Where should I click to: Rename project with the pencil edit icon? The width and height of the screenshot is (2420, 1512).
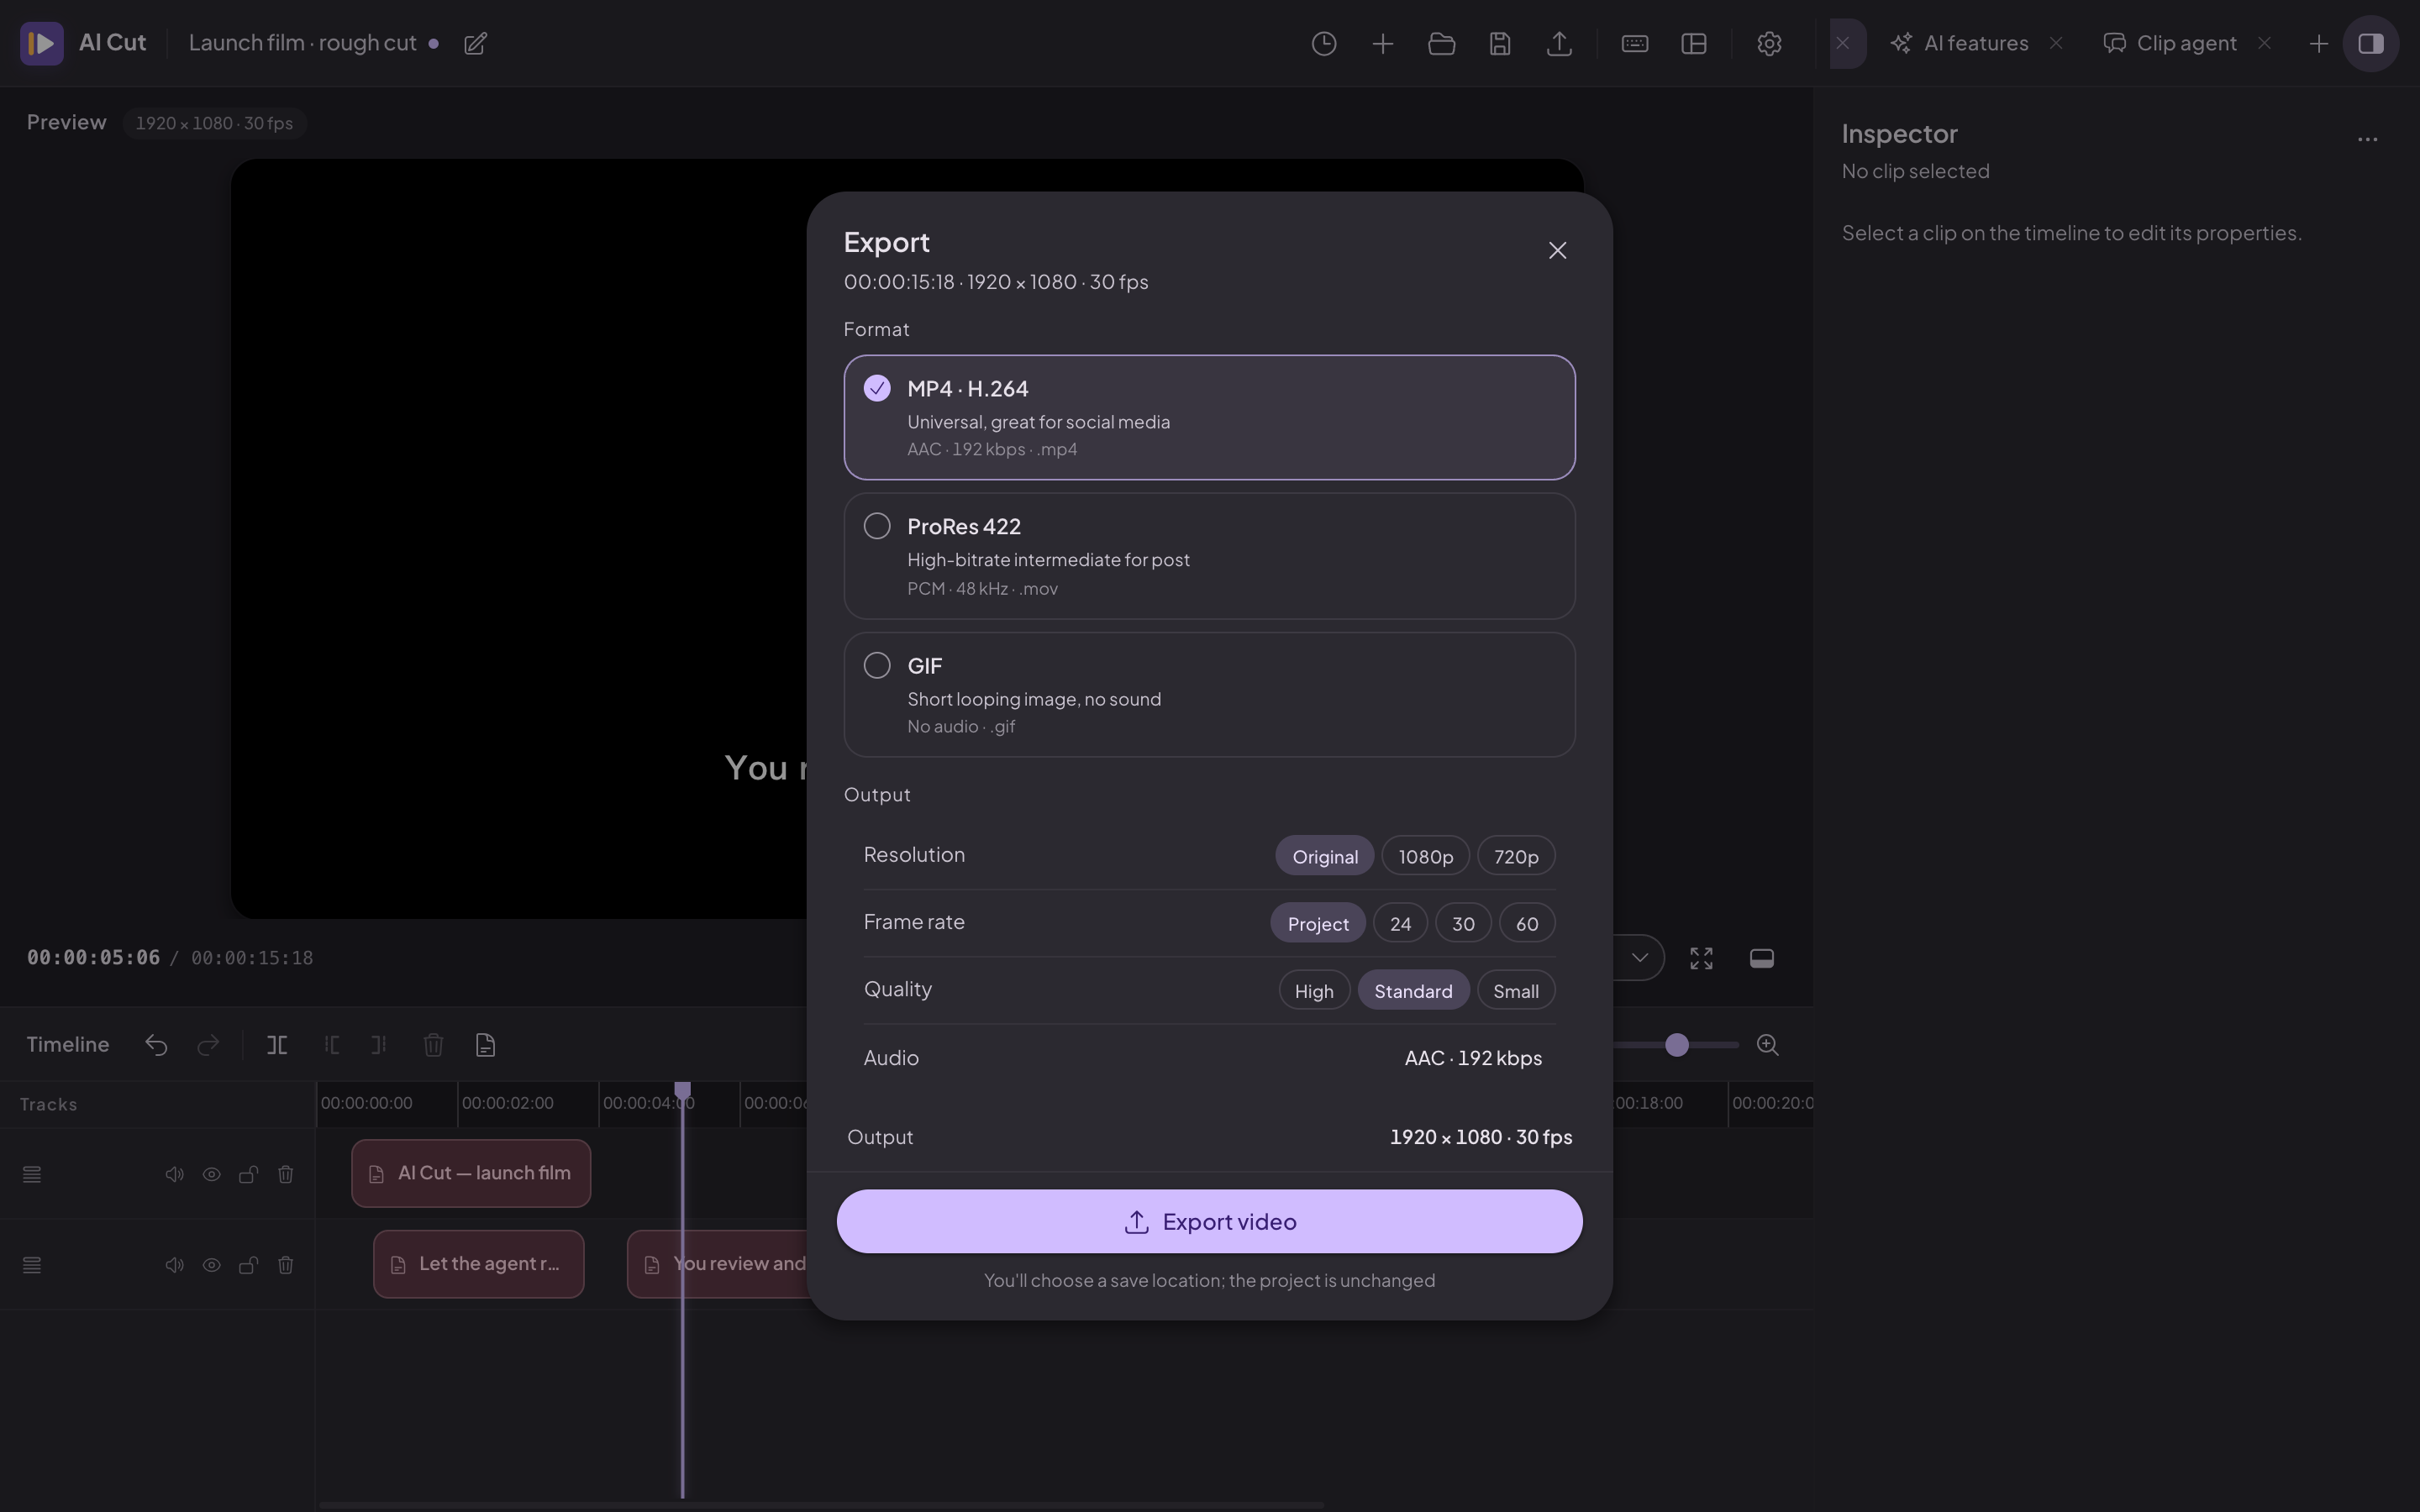tap(476, 43)
